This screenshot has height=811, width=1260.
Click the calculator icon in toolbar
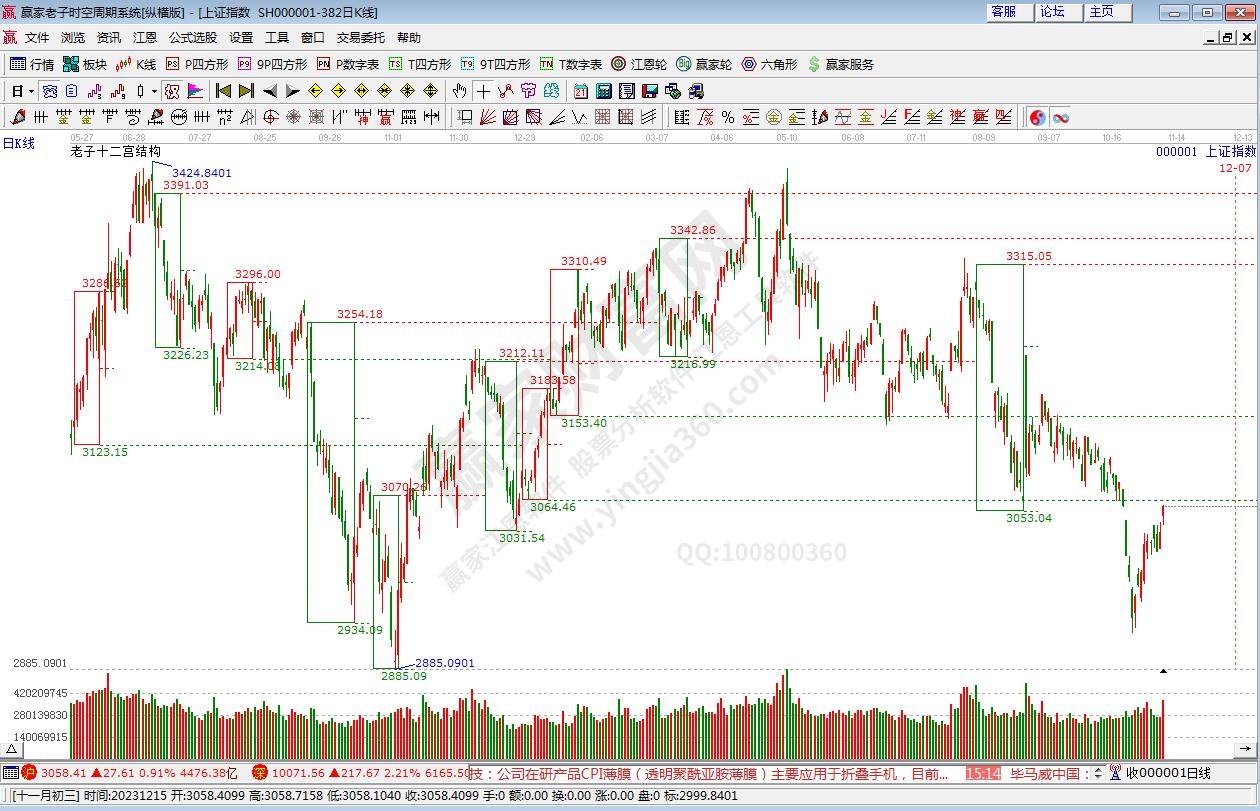point(604,91)
